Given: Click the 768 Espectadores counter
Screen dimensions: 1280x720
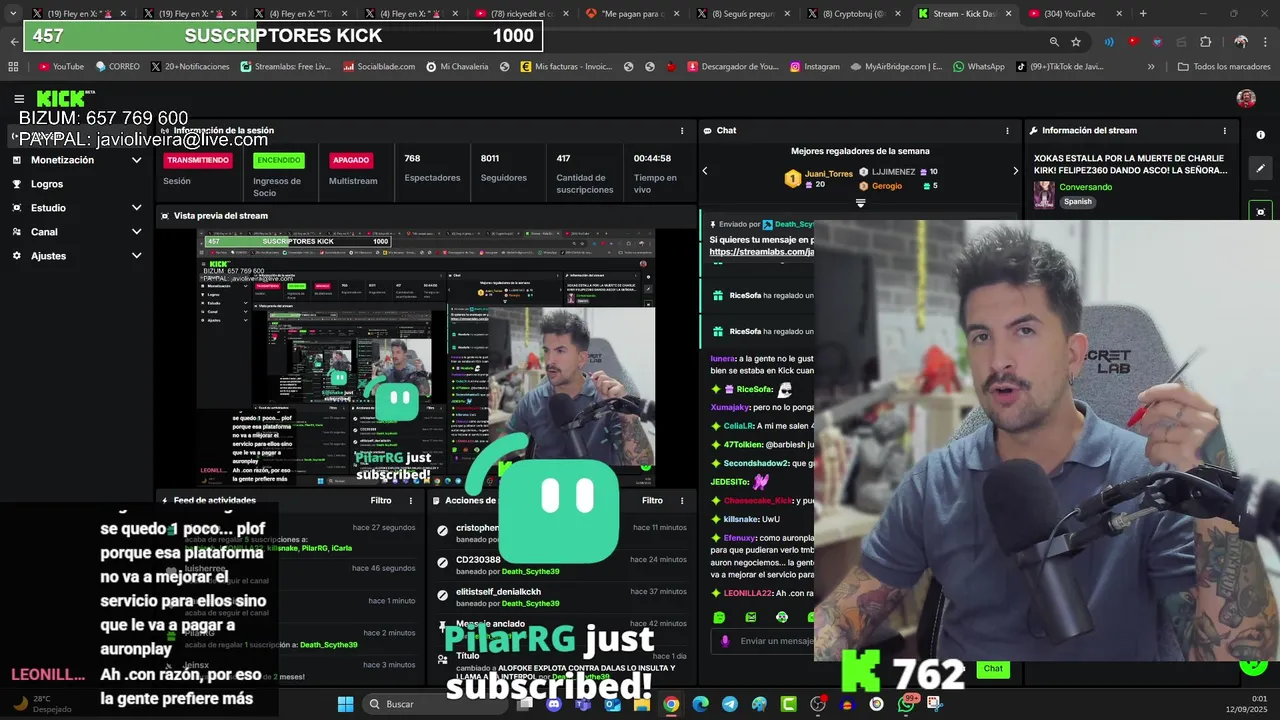Looking at the screenshot, I should click(432, 167).
